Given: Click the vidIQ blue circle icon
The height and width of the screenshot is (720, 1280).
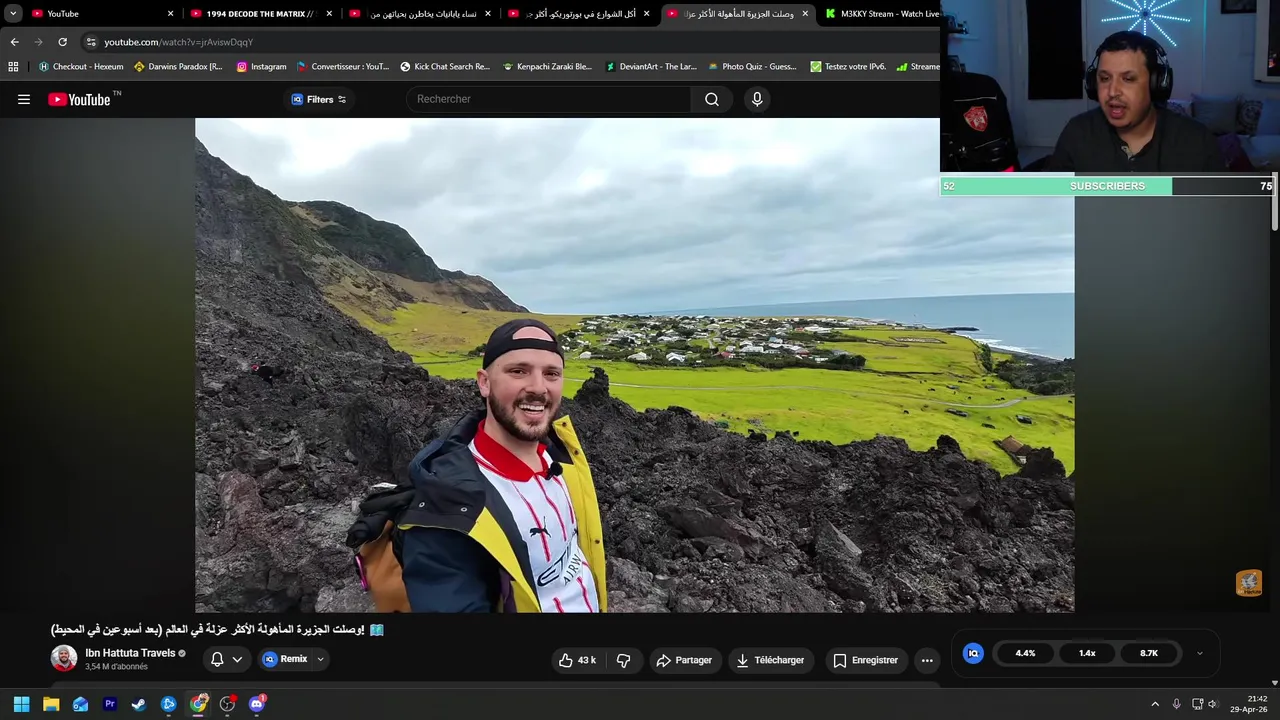Looking at the screenshot, I should 973,653.
